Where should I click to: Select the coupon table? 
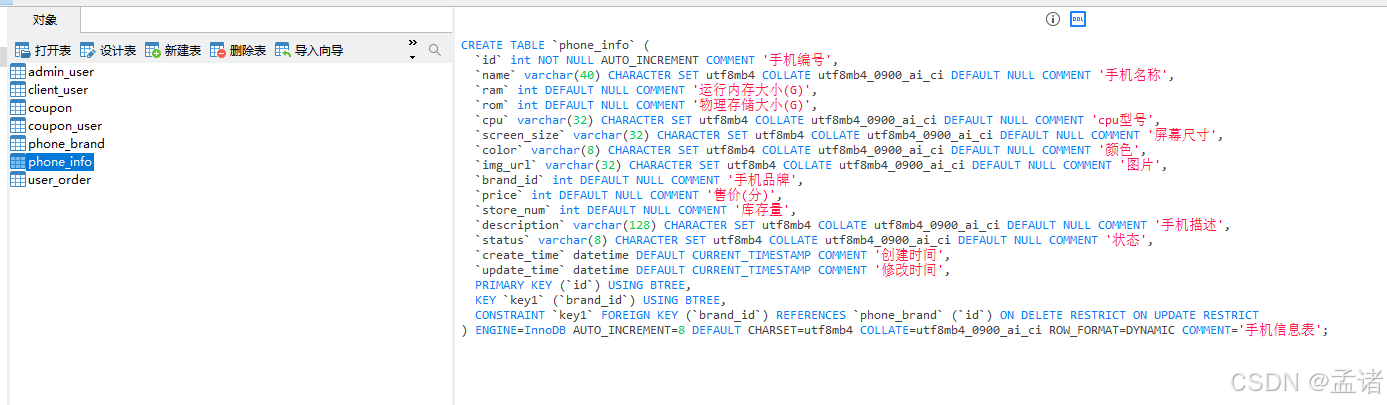point(41,108)
